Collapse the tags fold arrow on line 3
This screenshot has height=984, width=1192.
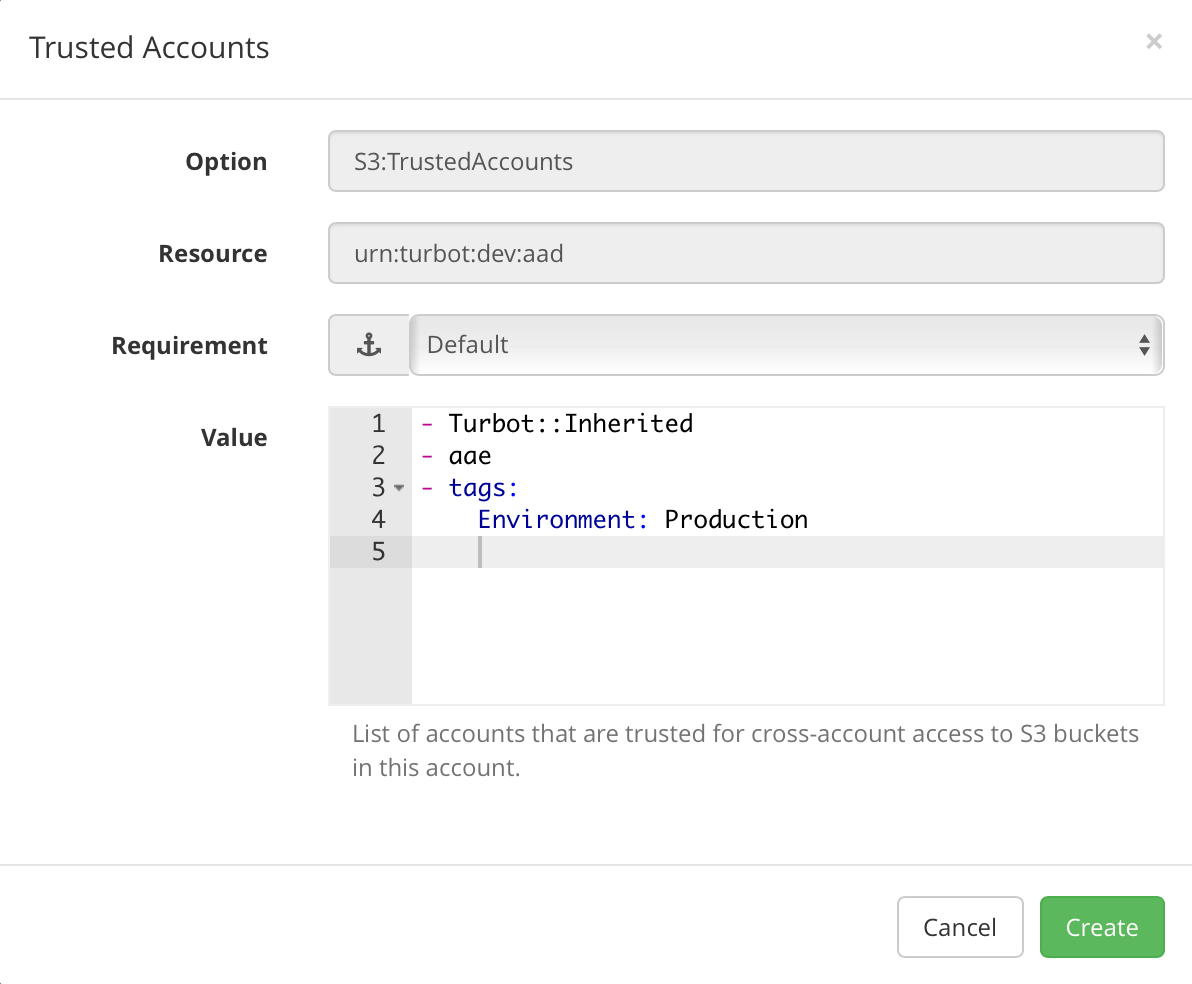[399, 487]
